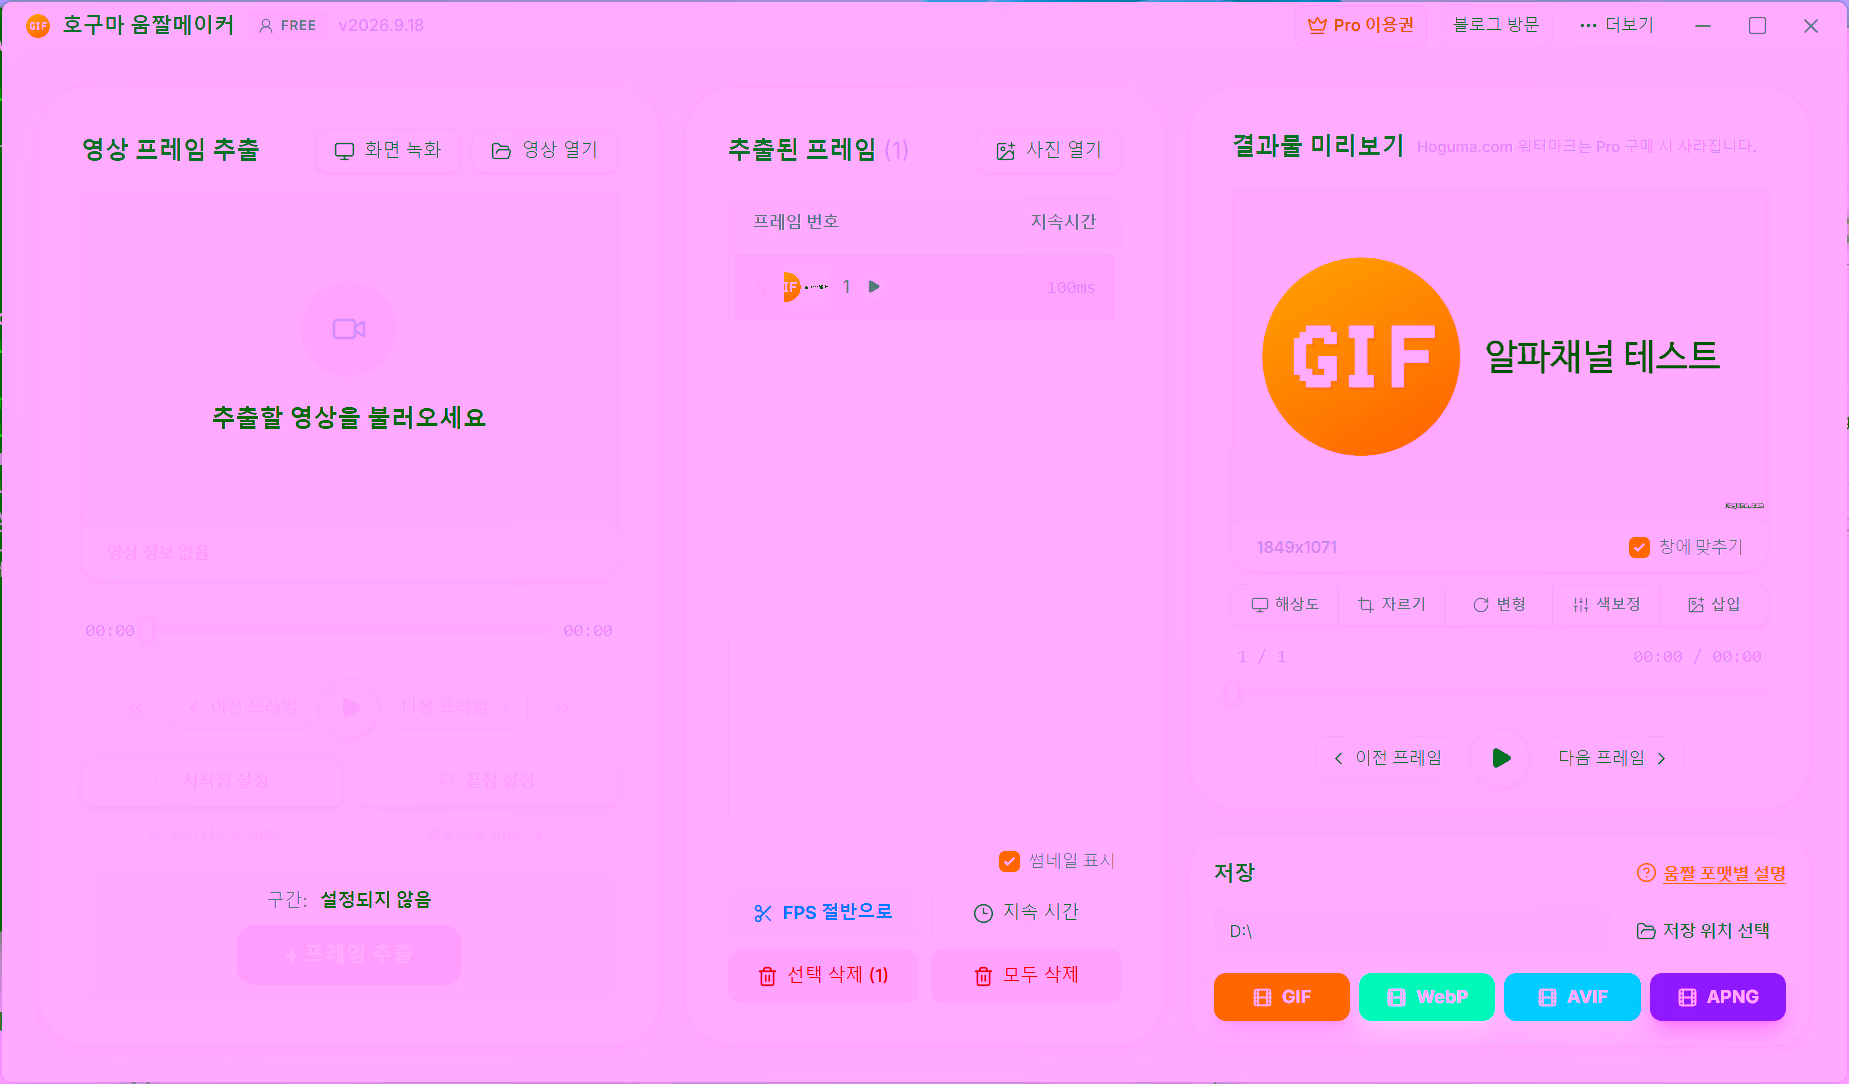Click the video extraction timeline slider handle

pos(147,630)
